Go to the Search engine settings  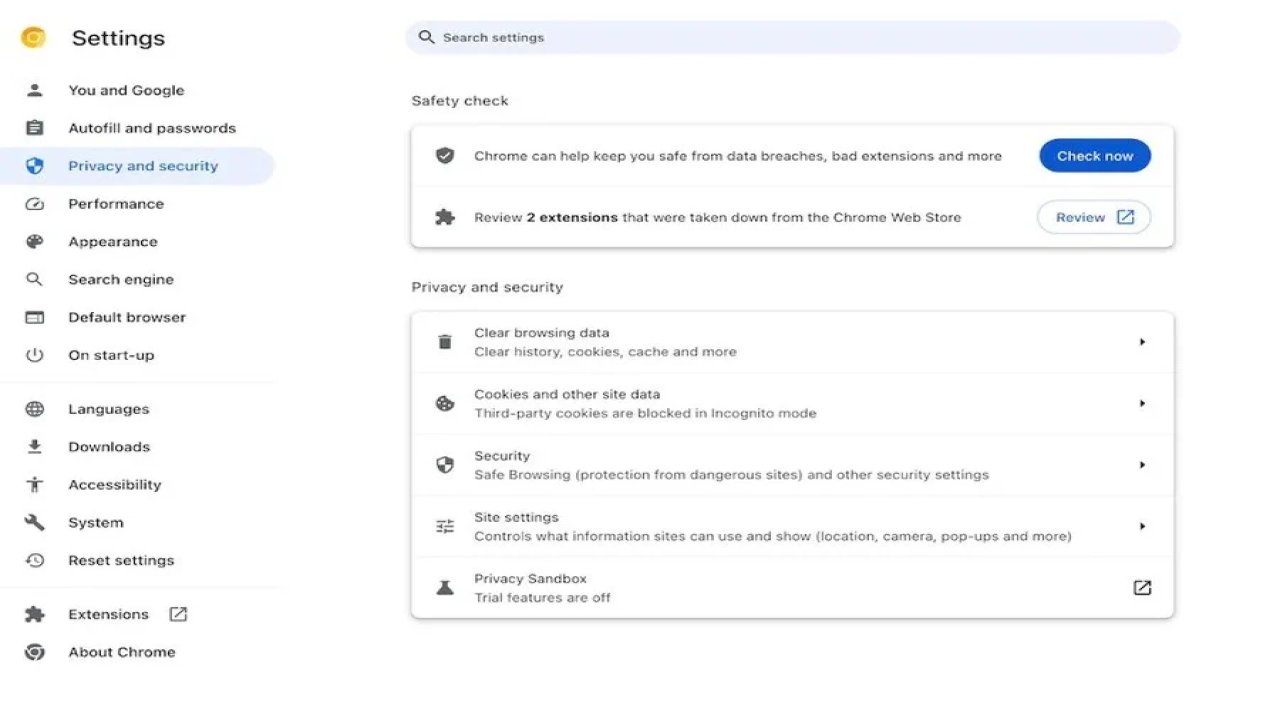(121, 280)
